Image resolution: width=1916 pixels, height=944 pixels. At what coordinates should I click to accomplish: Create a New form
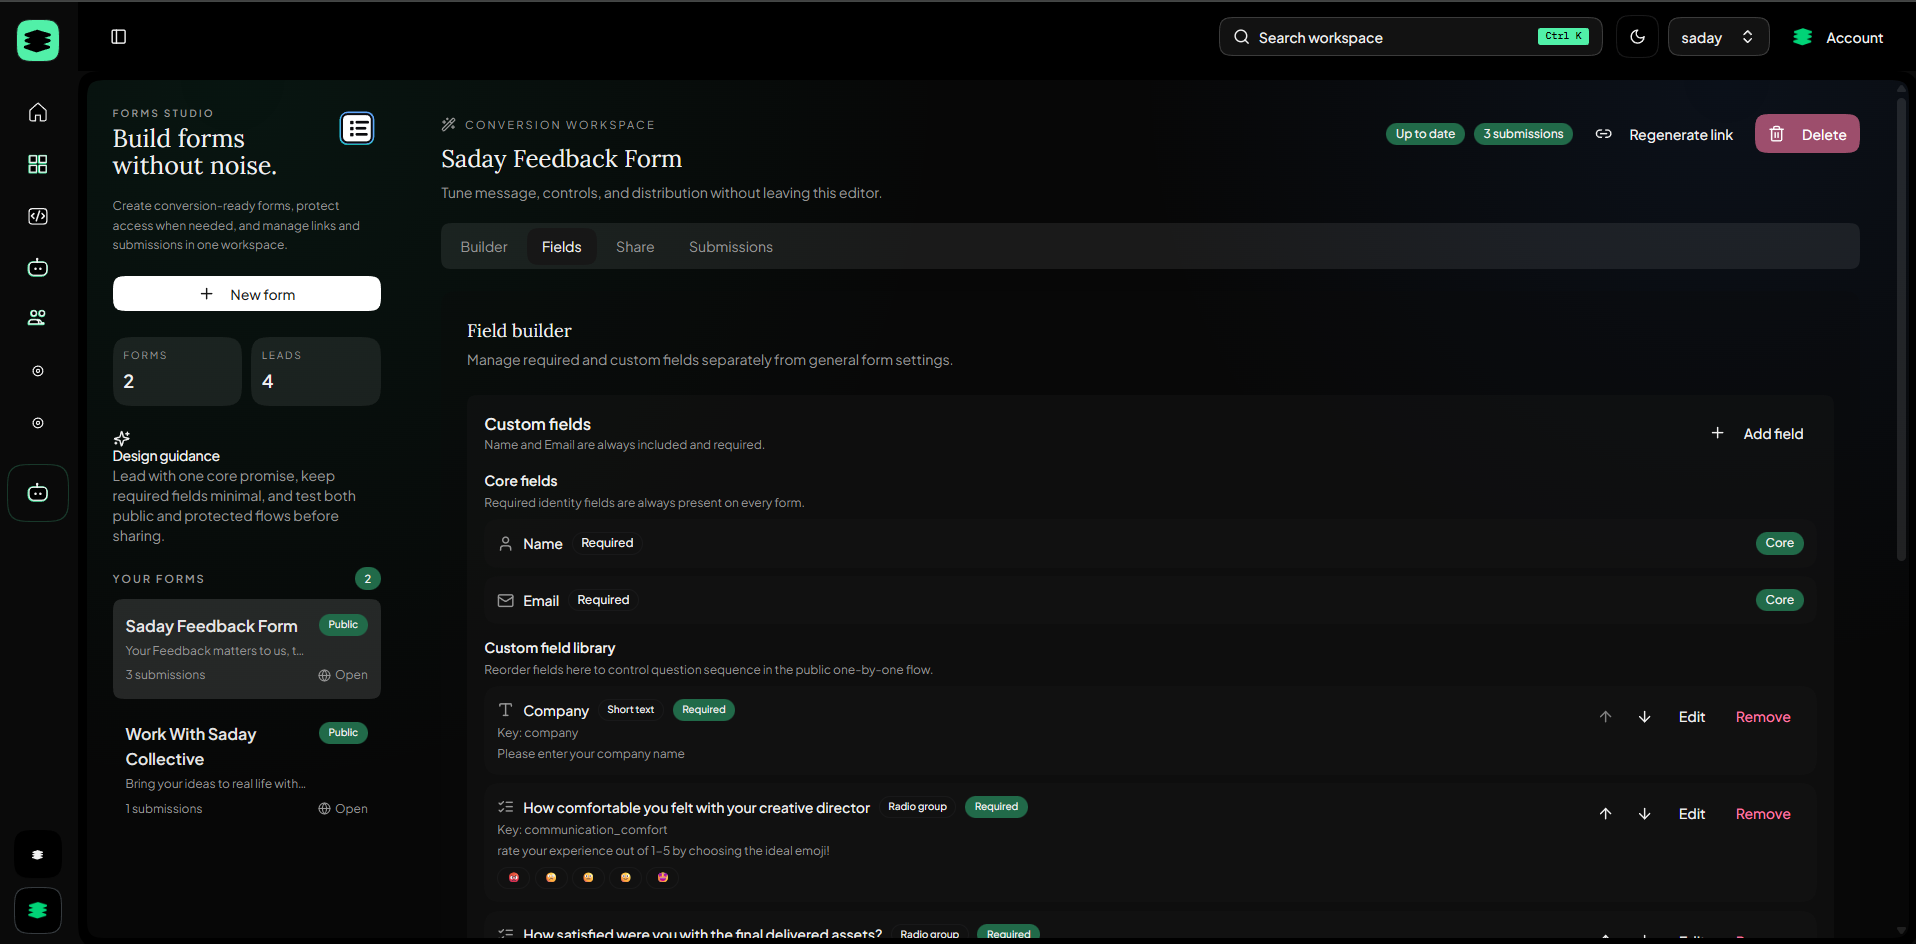pos(247,294)
